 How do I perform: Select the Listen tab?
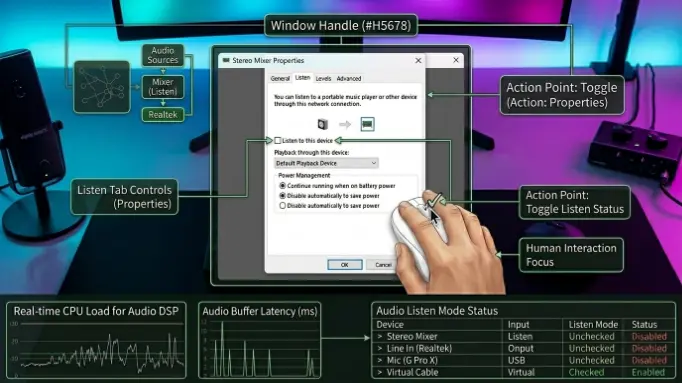(302, 78)
